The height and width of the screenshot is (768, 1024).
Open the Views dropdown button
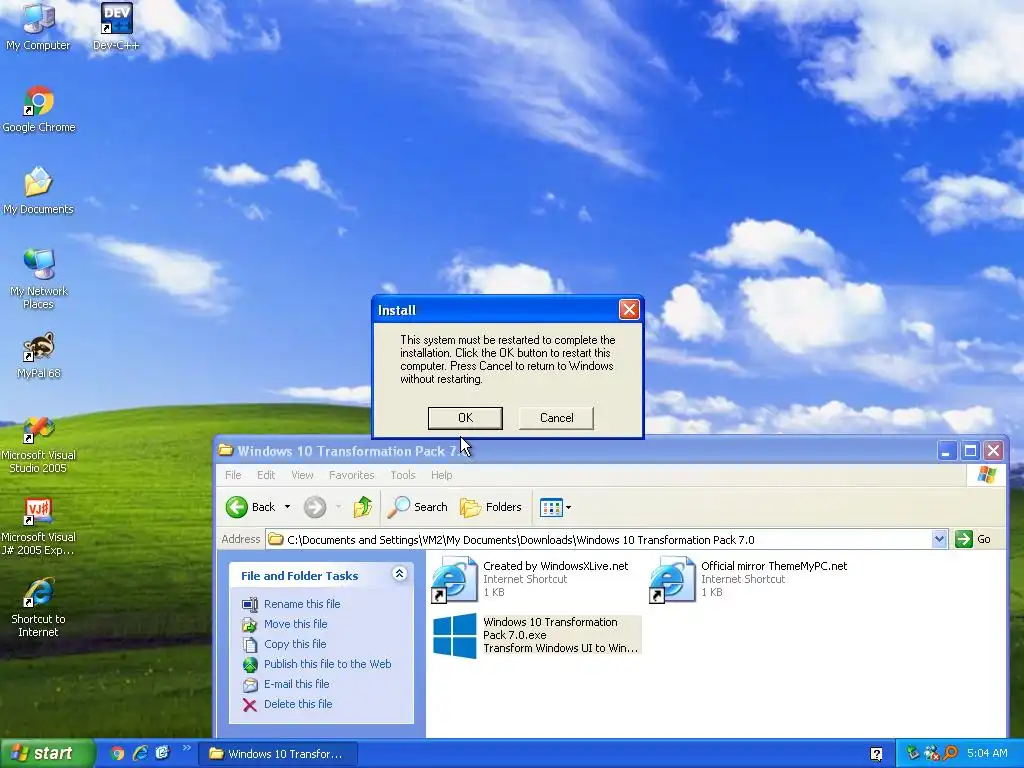(555, 507)
